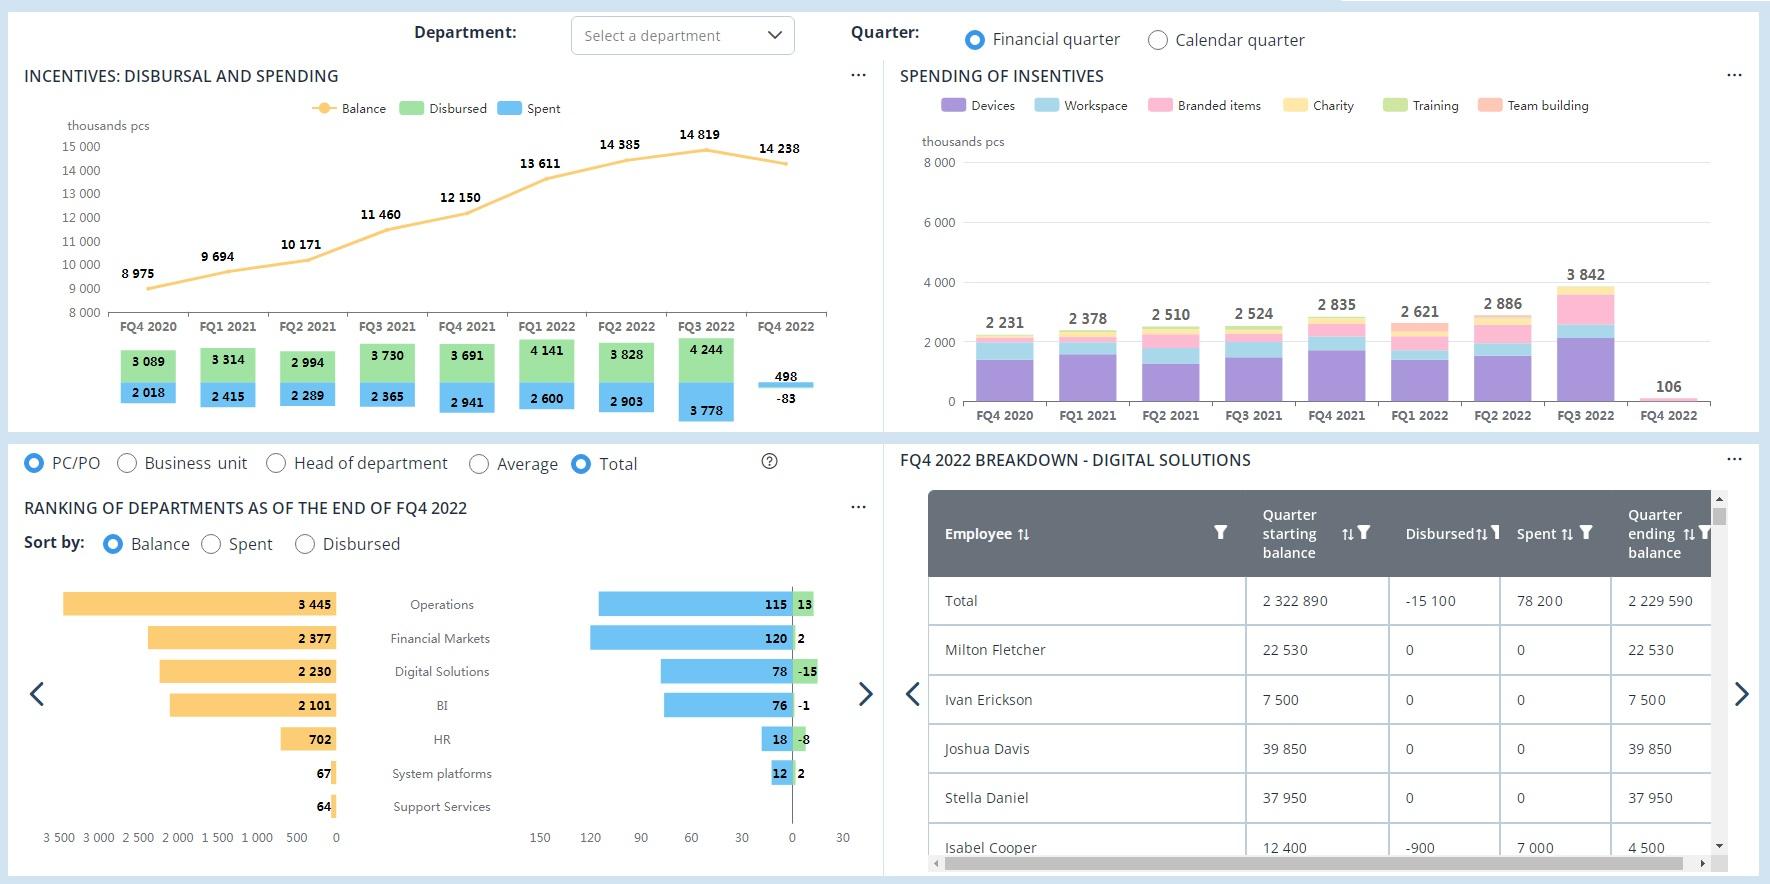Select Calendar quarter option

pyautogui.click(x=1158, y=40)
